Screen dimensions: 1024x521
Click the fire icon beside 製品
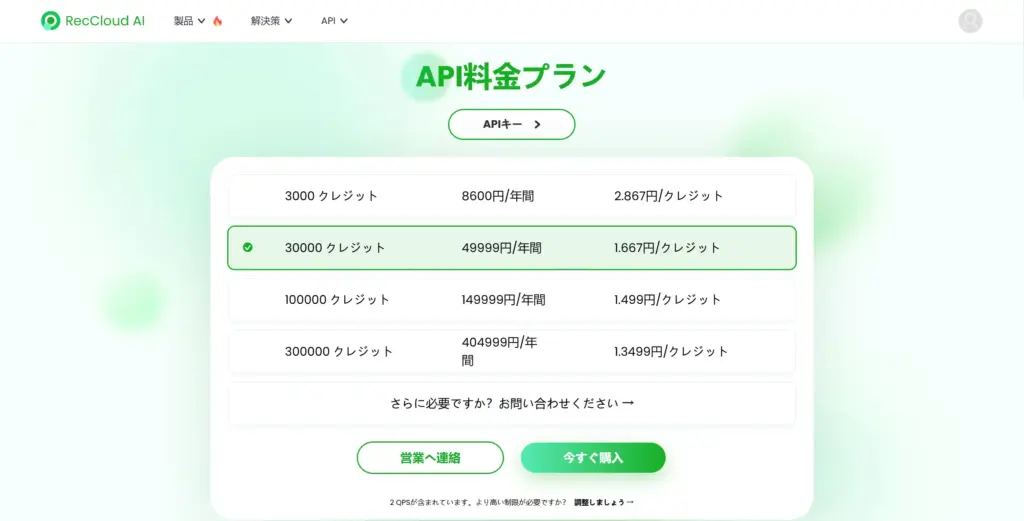coord(217,21)
